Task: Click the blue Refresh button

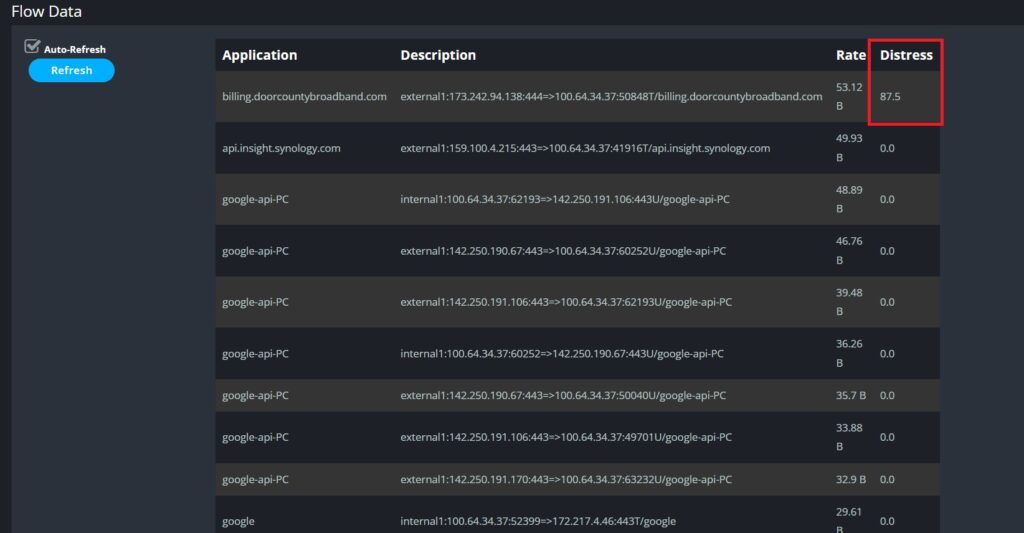Action: 71,70
